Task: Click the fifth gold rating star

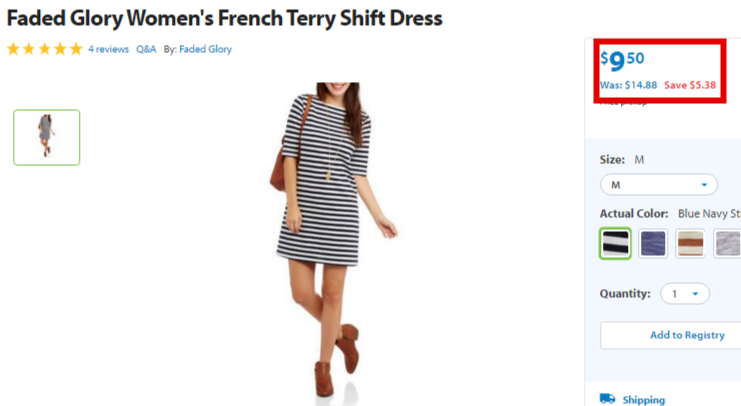Action: tap(76, 49)
